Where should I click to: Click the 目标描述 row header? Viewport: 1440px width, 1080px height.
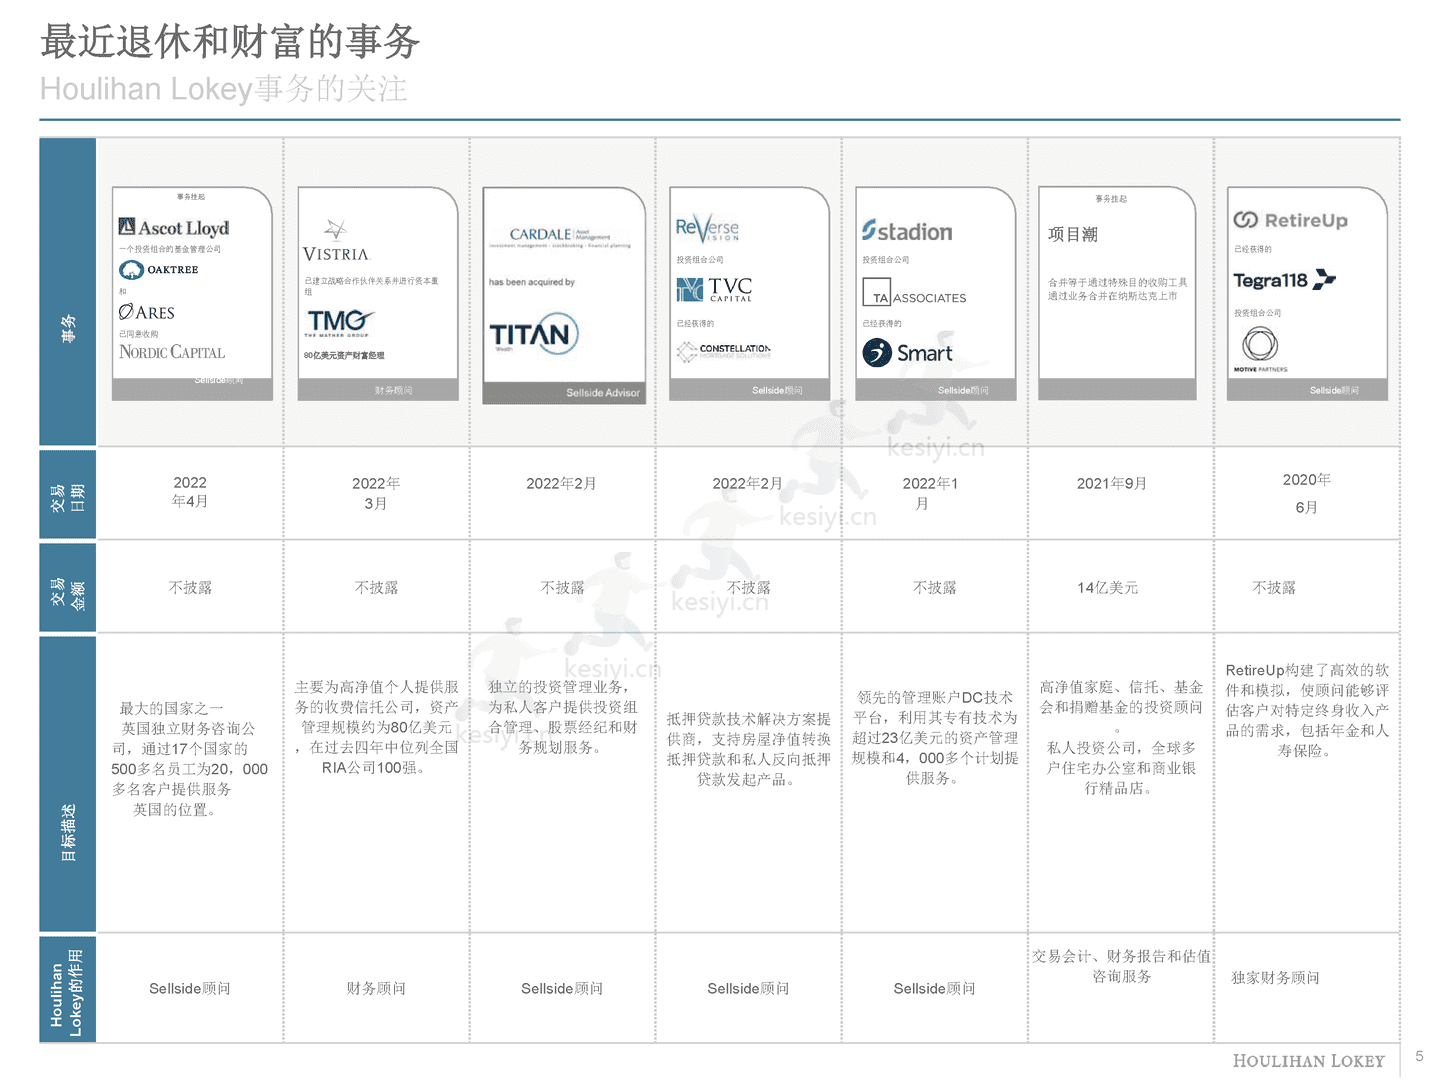point(68,783)
